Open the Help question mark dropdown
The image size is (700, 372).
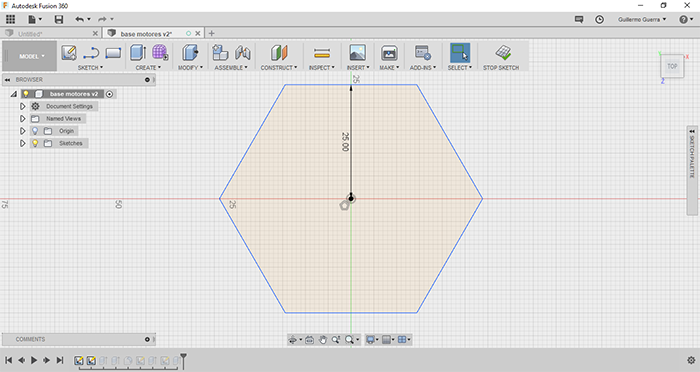[x=686, y=19]
